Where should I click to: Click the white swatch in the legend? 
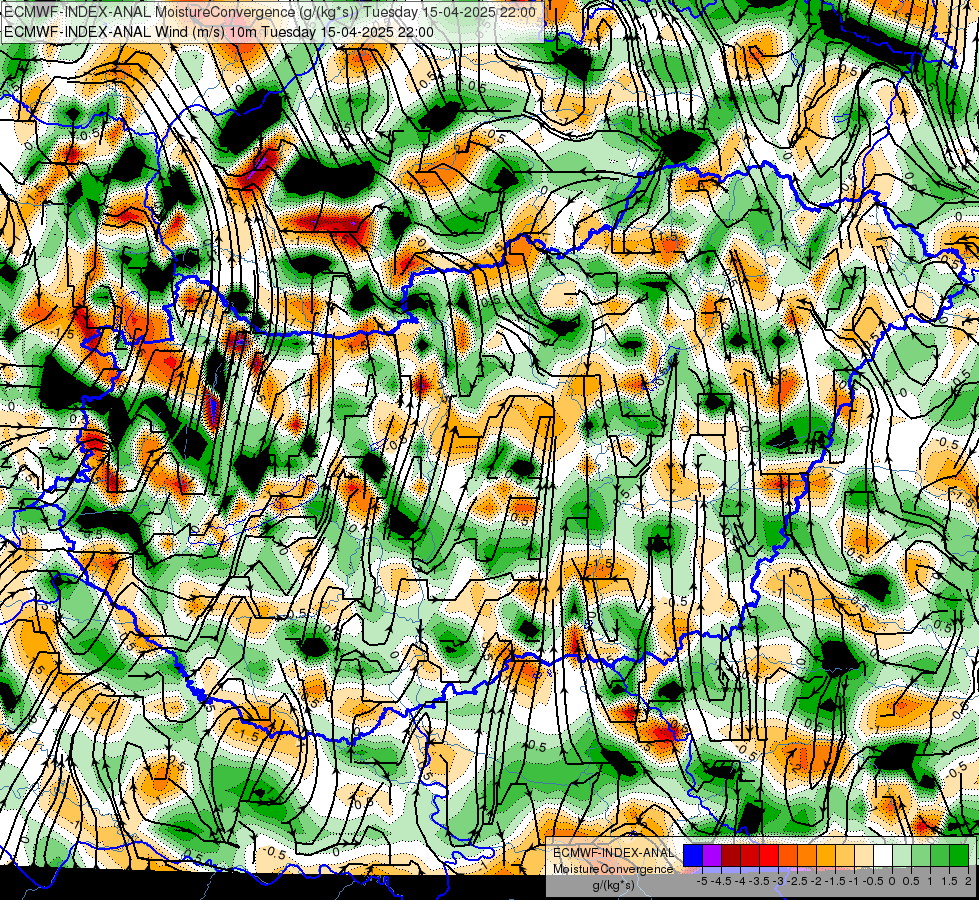click(x=882, y=856)
